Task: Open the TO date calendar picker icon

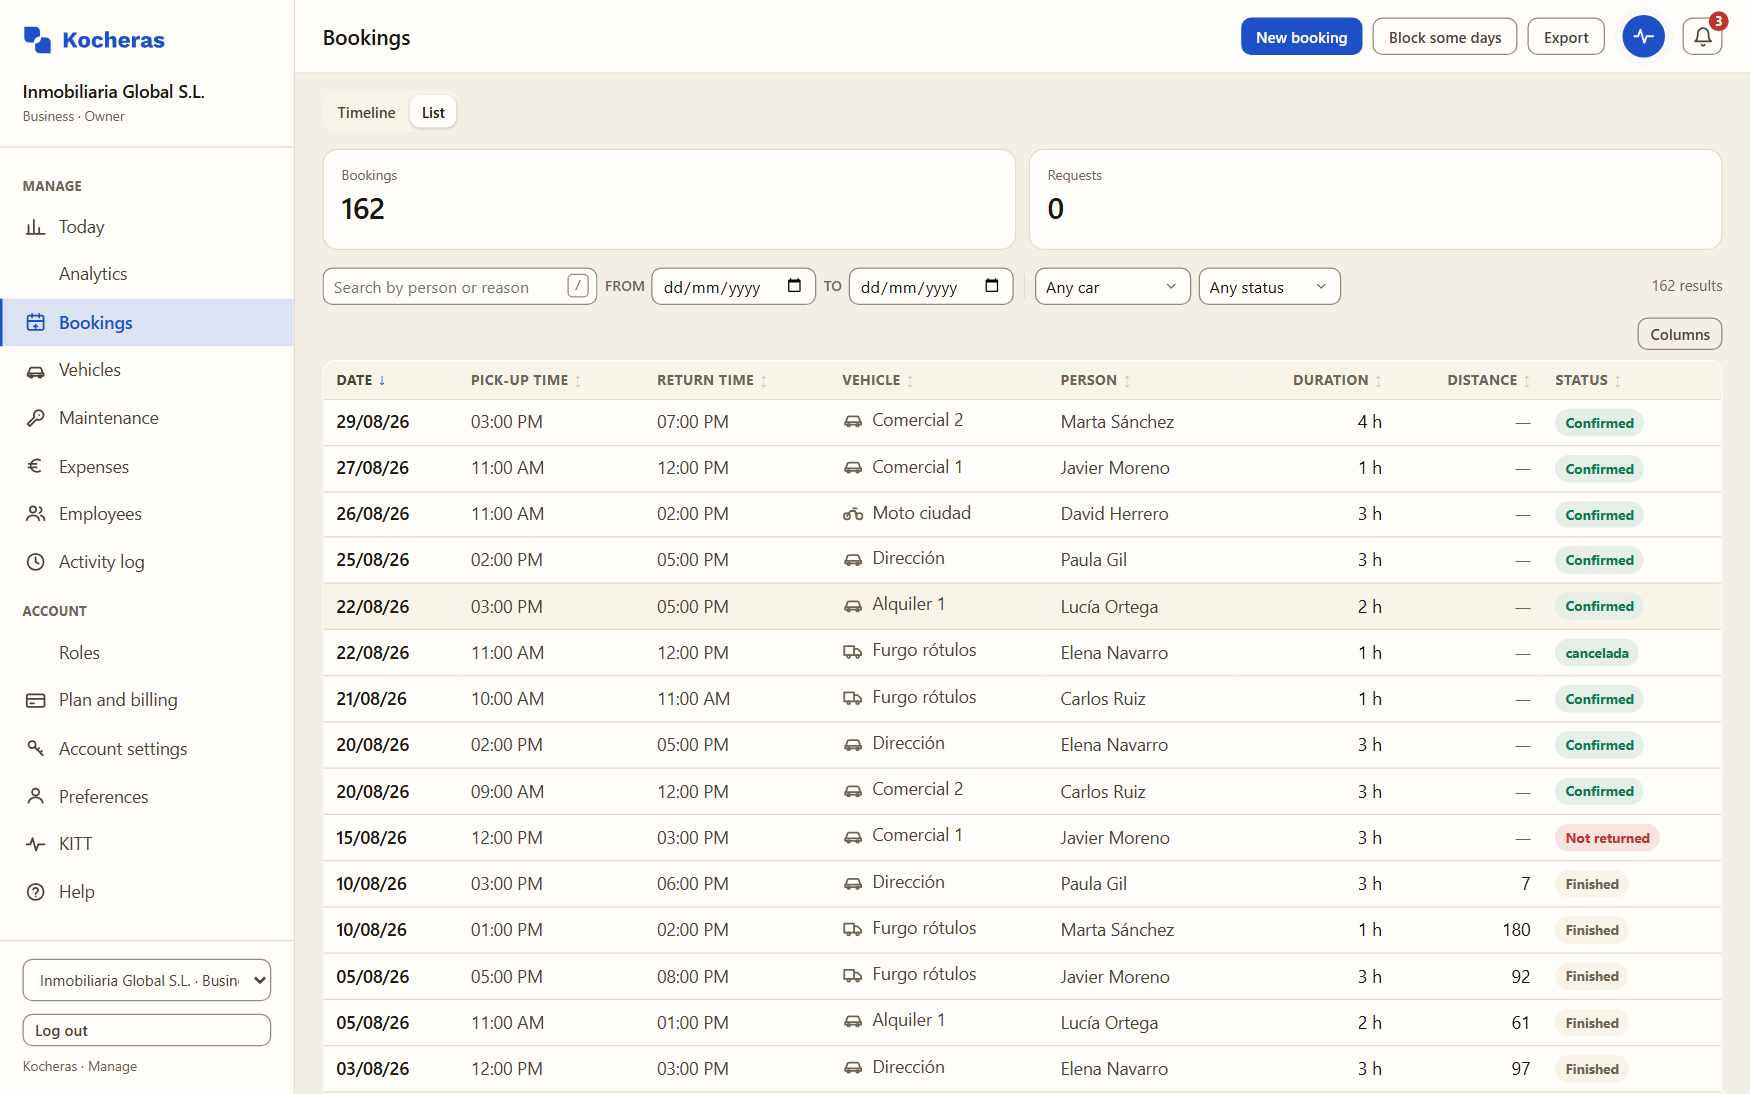Action: [x=991, y=286]
